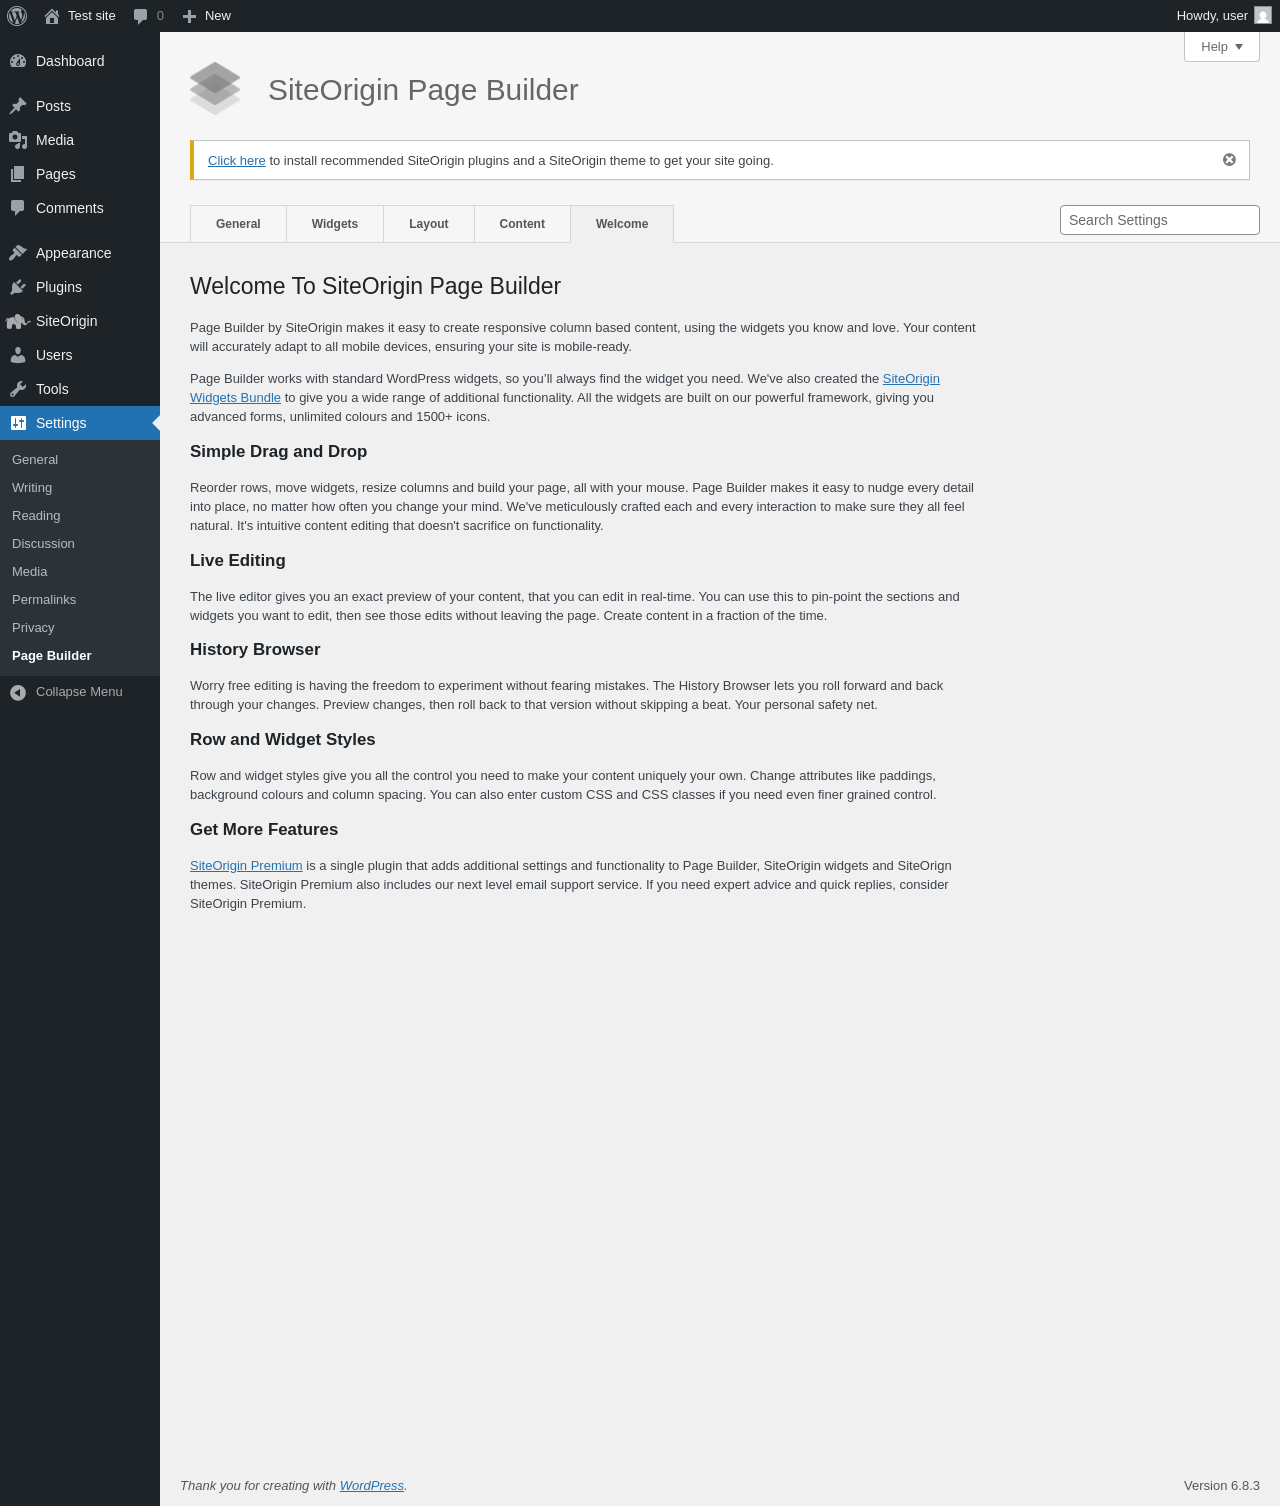Click the home icon beside Test site
This screenshot has width=1280, height=1506.
tap(52, 16)
